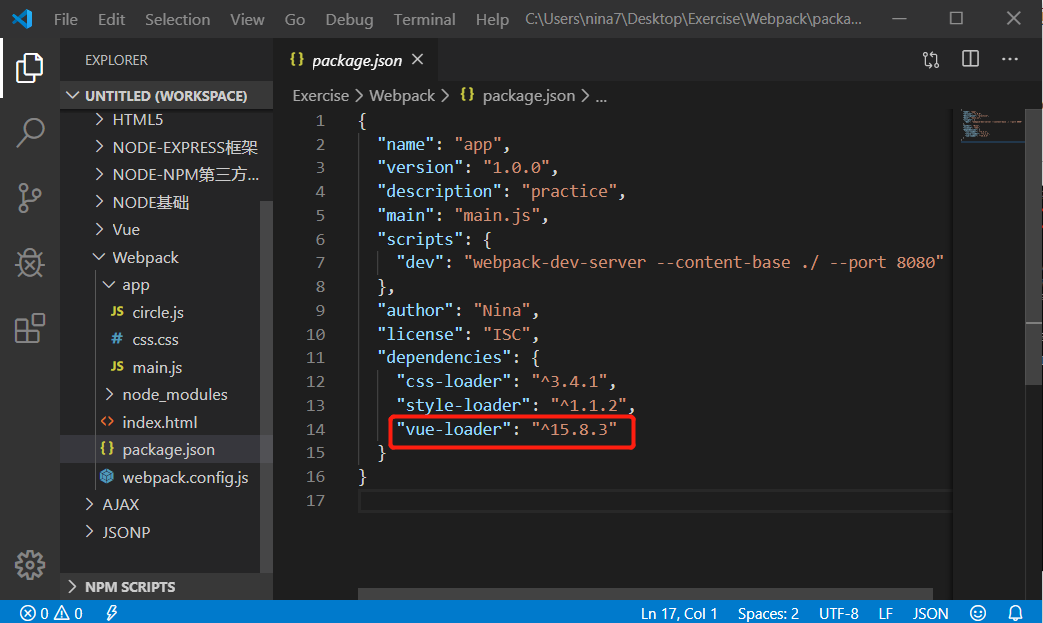Open the Debug view (bug icon)

click(29, 263)
